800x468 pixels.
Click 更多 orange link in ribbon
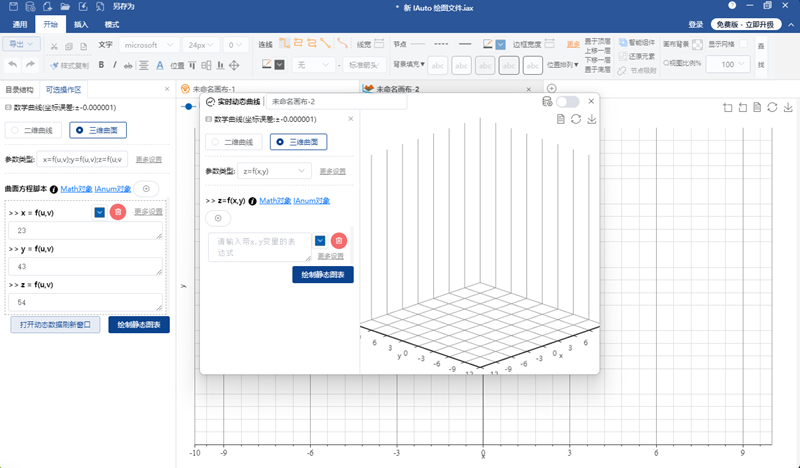pyautogui.click(x=573, y=44)
